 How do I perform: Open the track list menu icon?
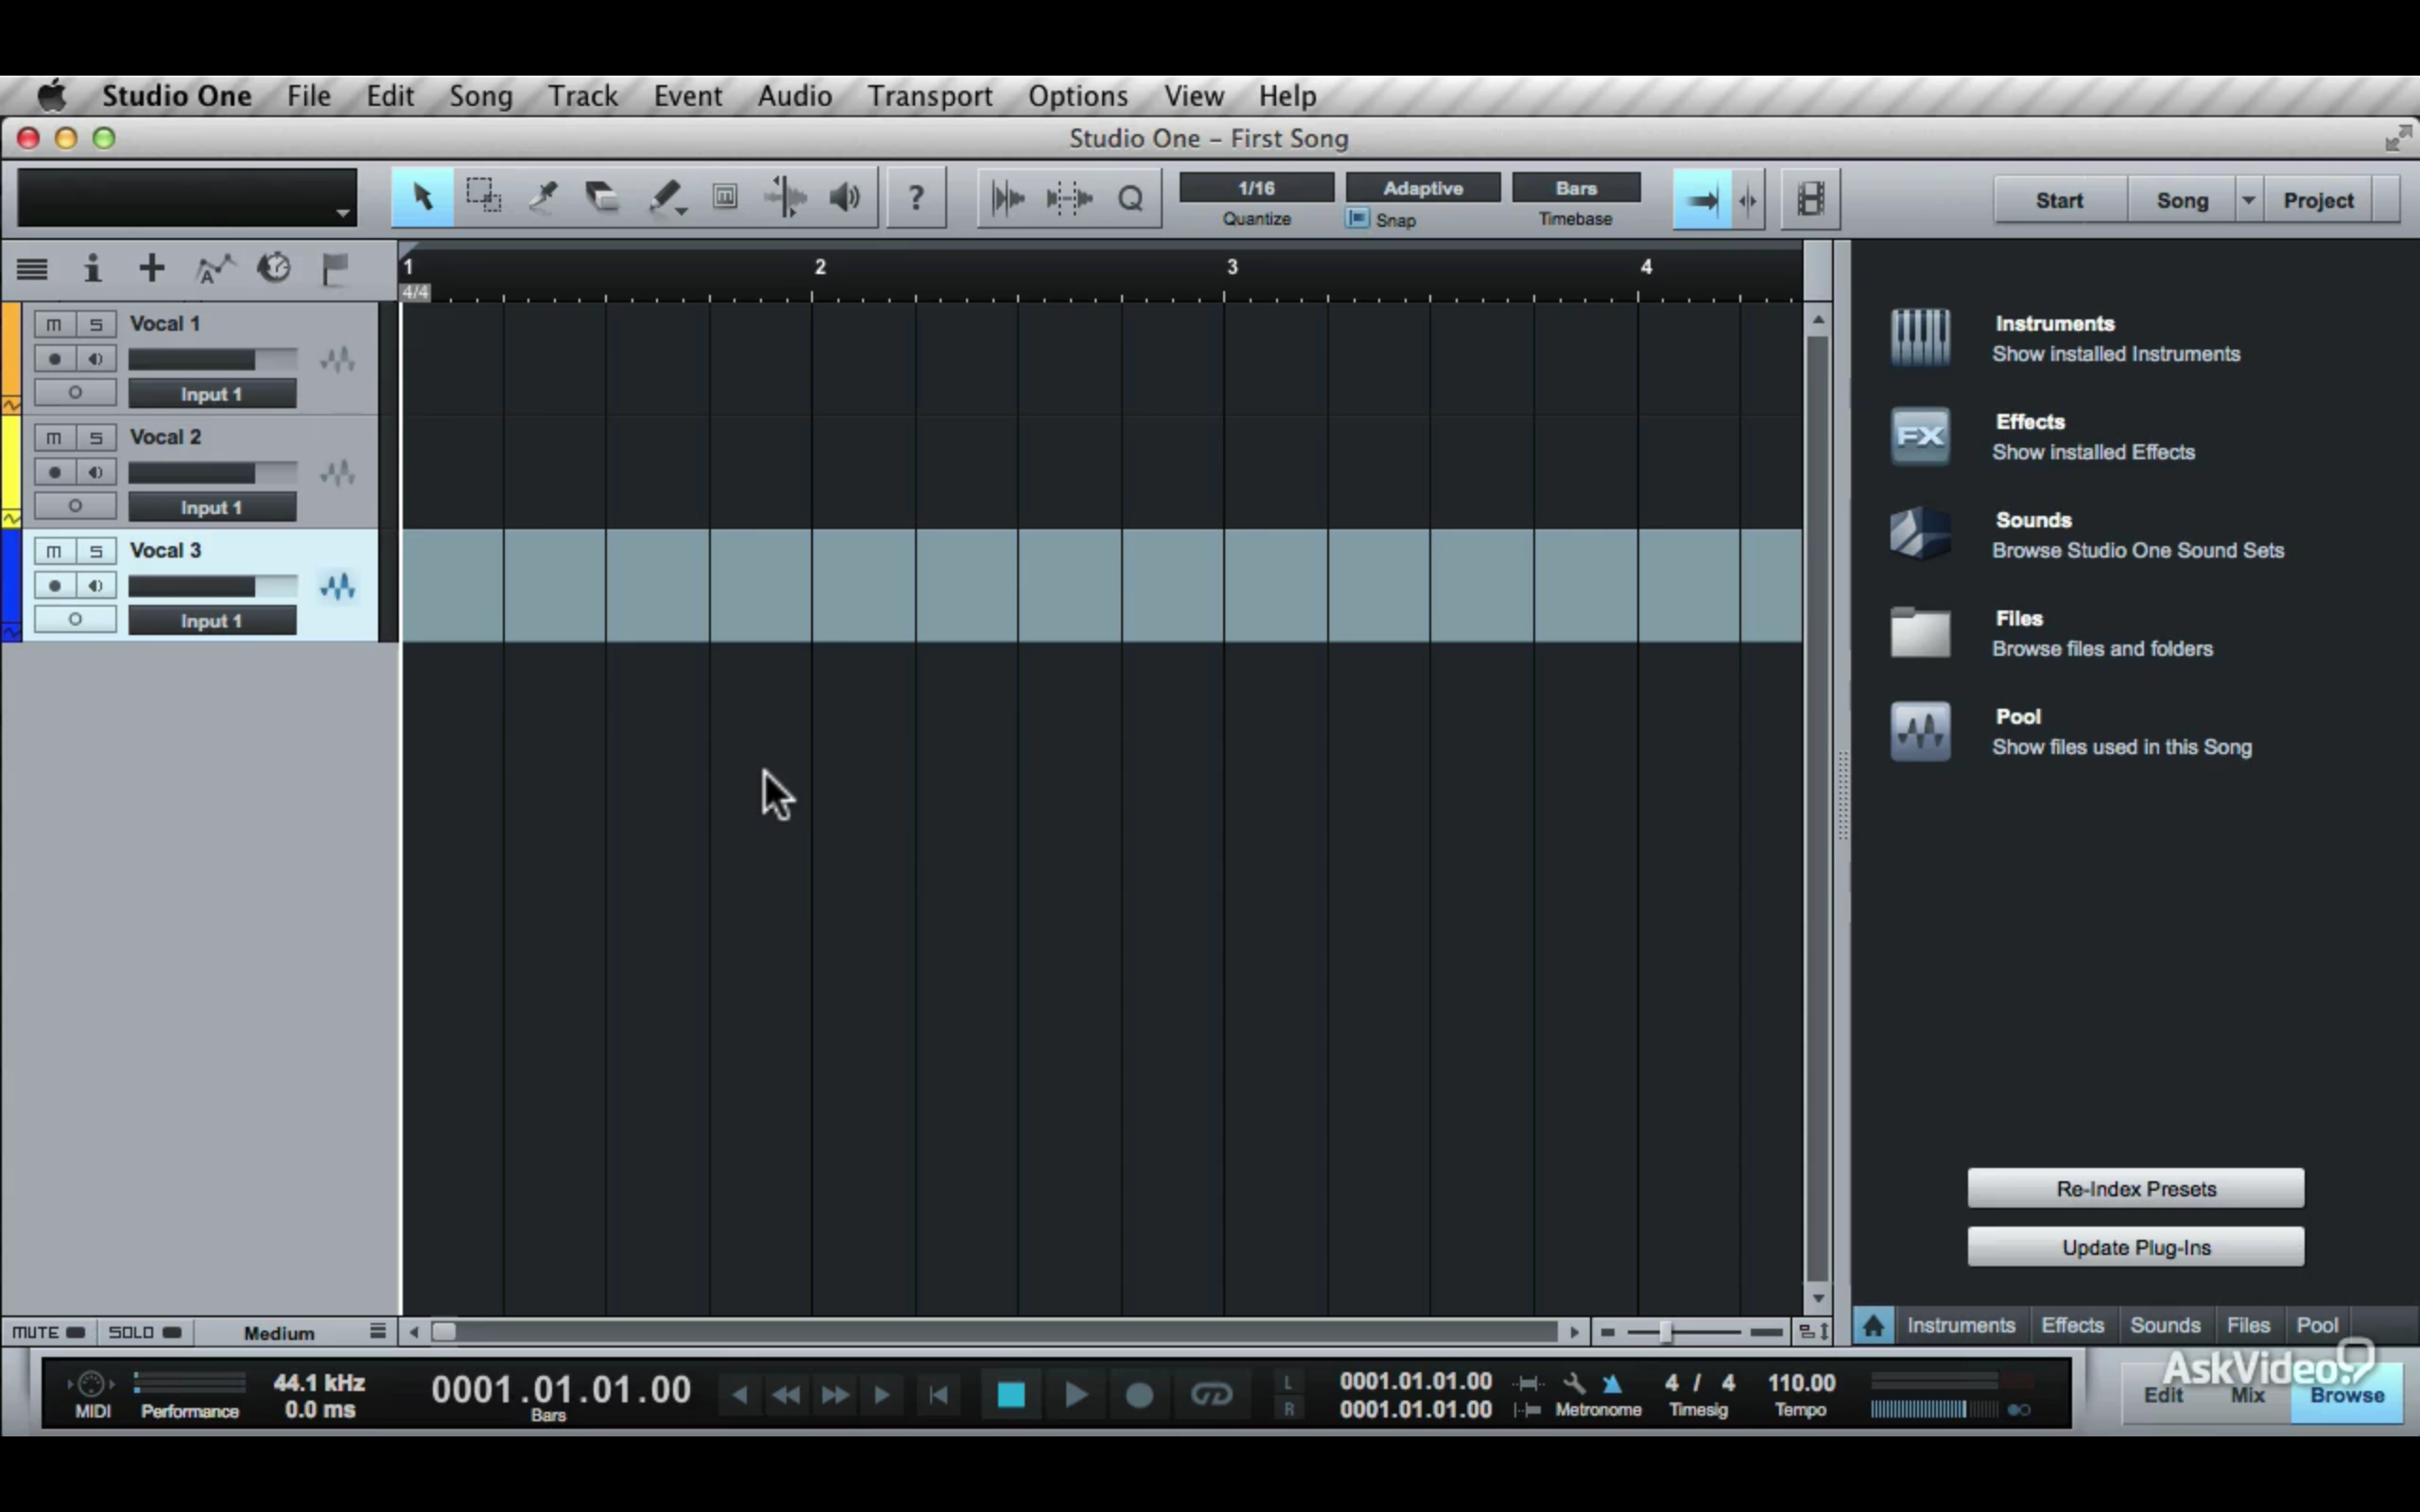point(31,268)
